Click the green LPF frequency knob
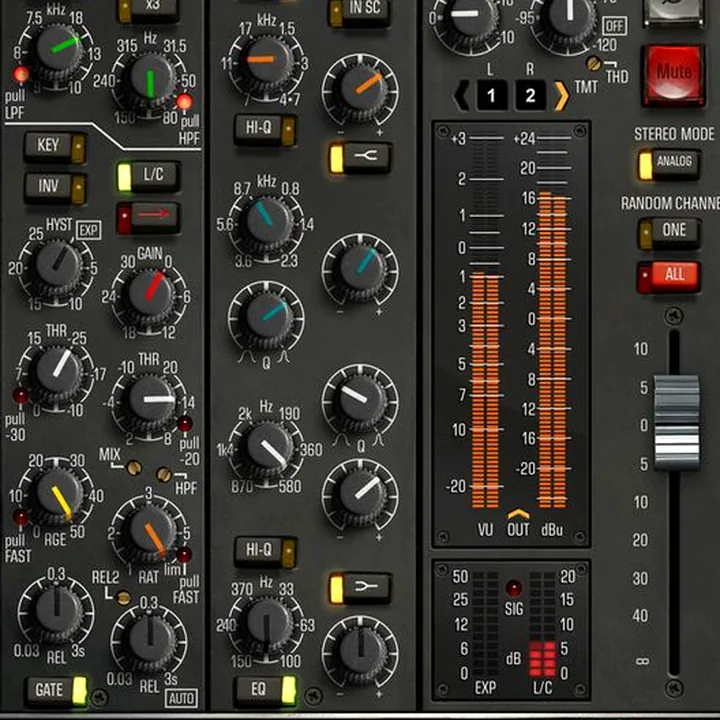720x720 pixels. [x=58, y=48]
